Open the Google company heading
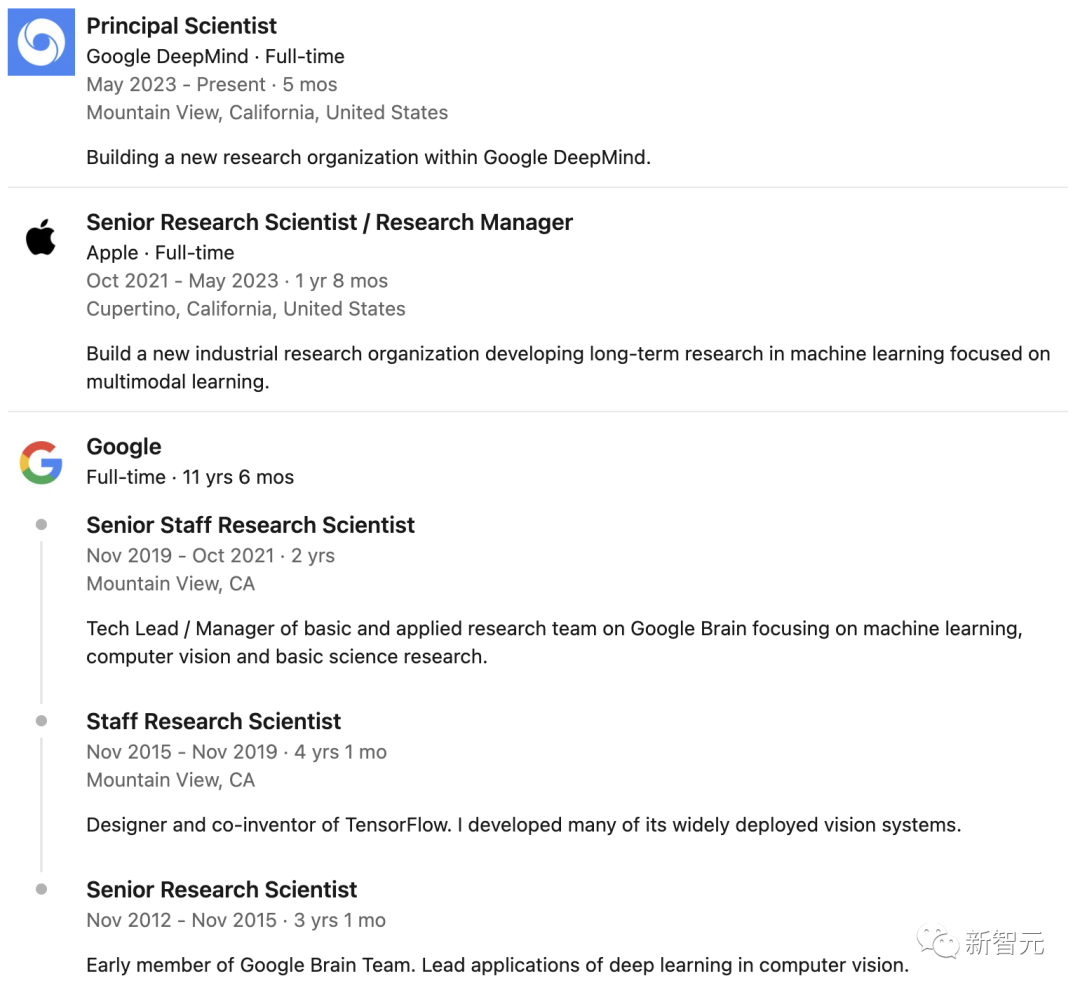The width and height of the screenshot is (1080, 990). (x=123, y=446)
